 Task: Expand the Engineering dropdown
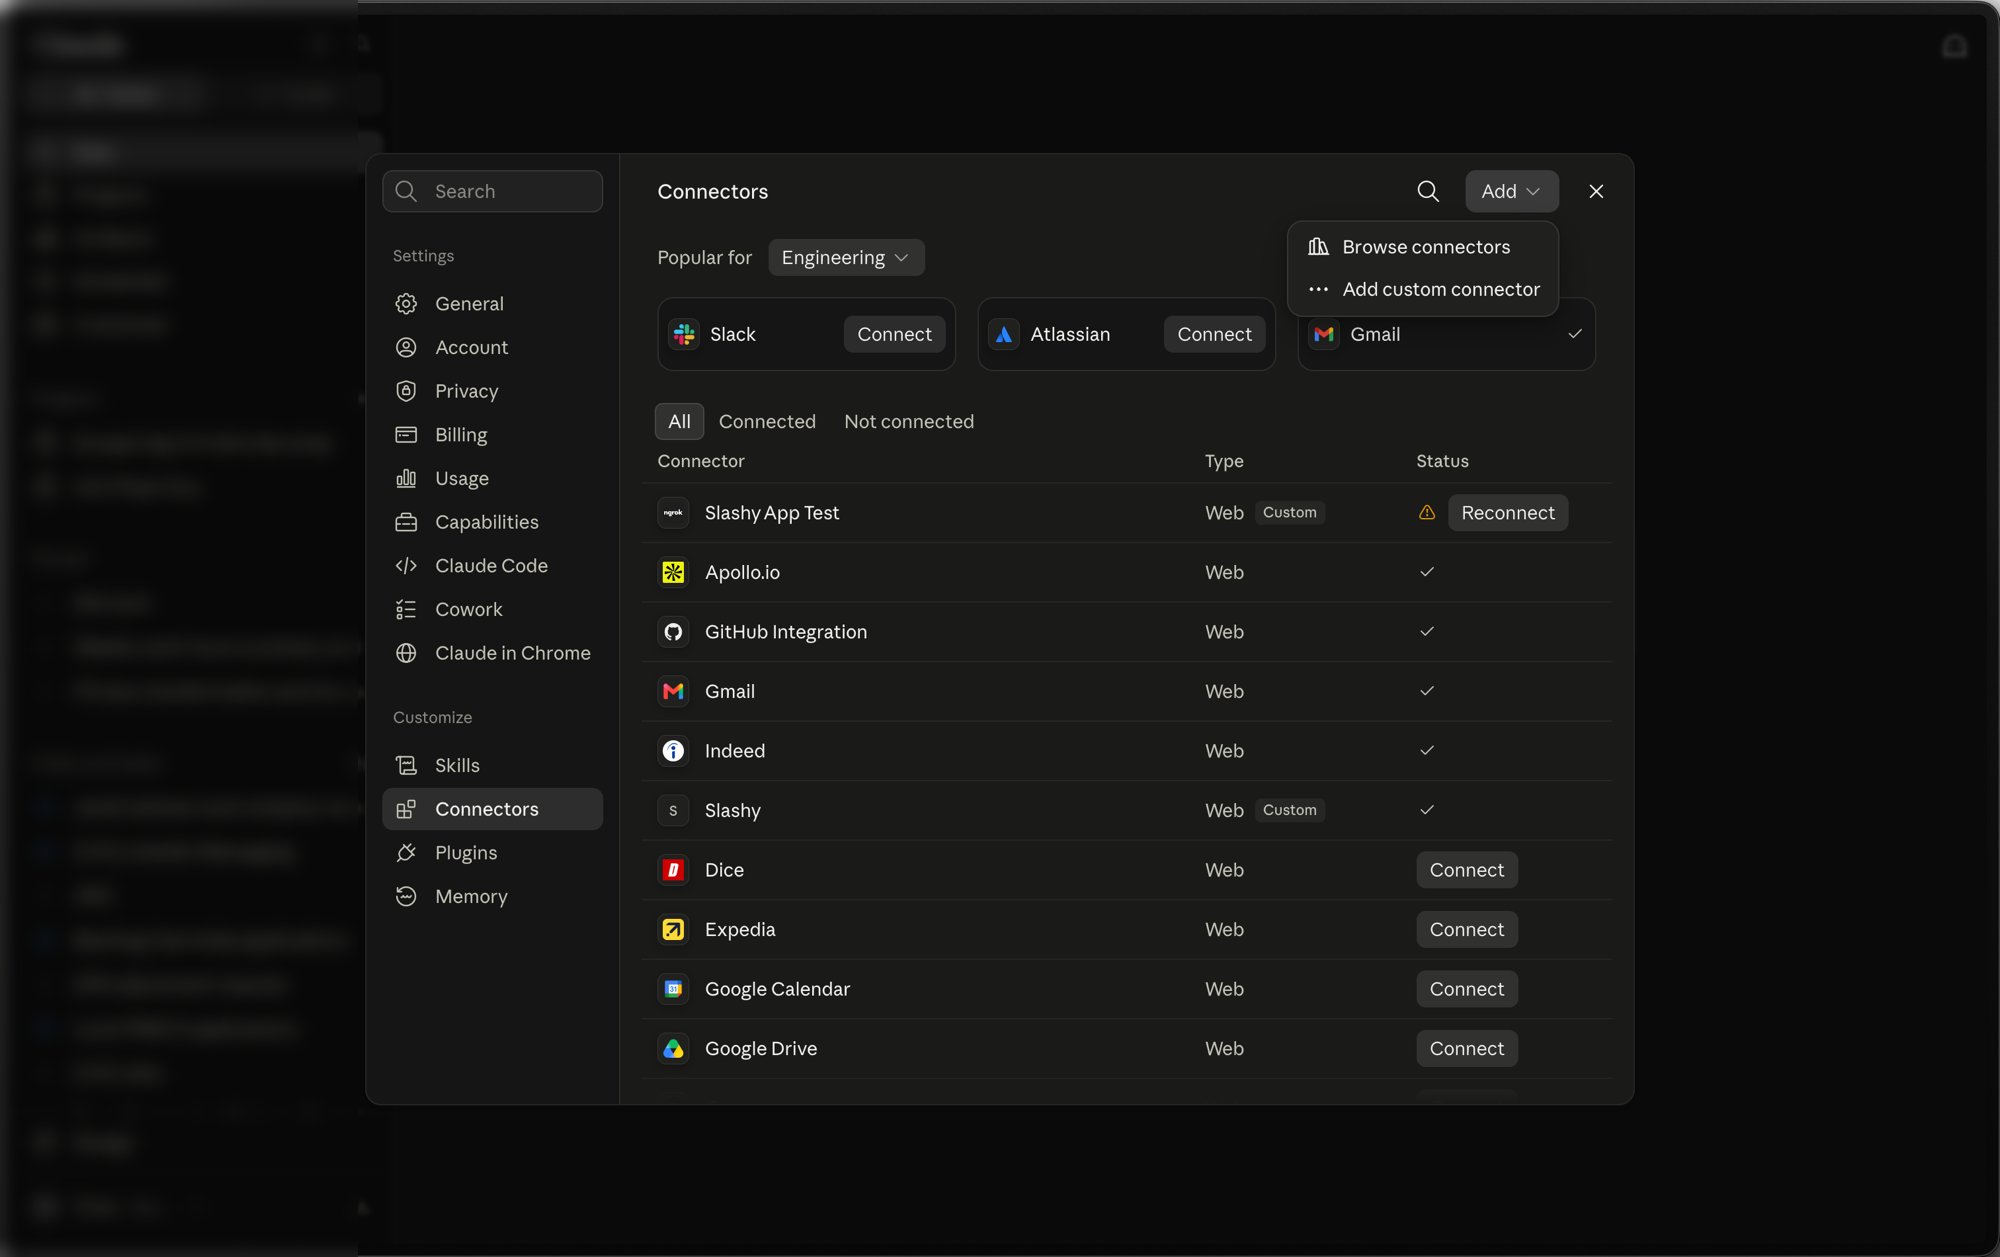[846, 257]
